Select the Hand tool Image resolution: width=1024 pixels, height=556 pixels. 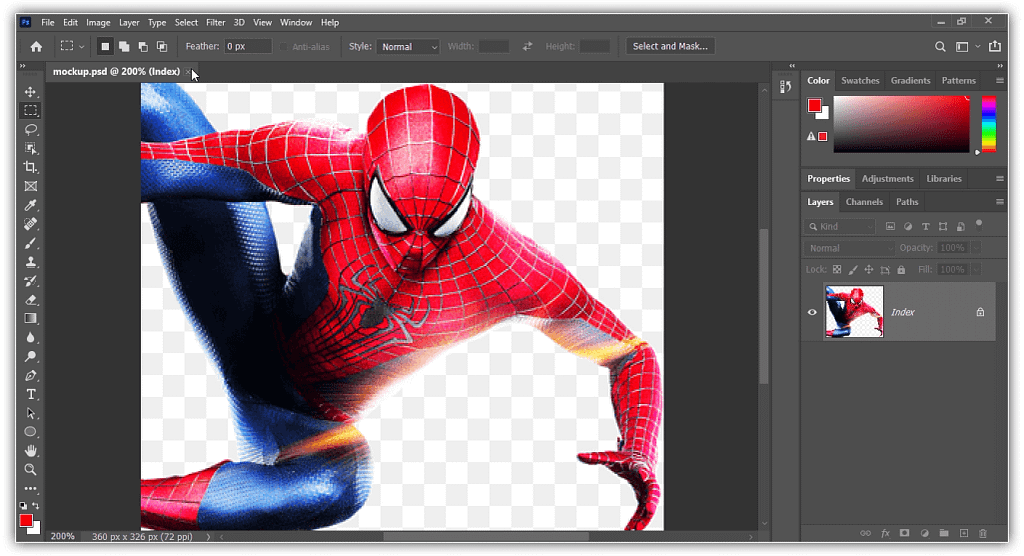[31, 451]
